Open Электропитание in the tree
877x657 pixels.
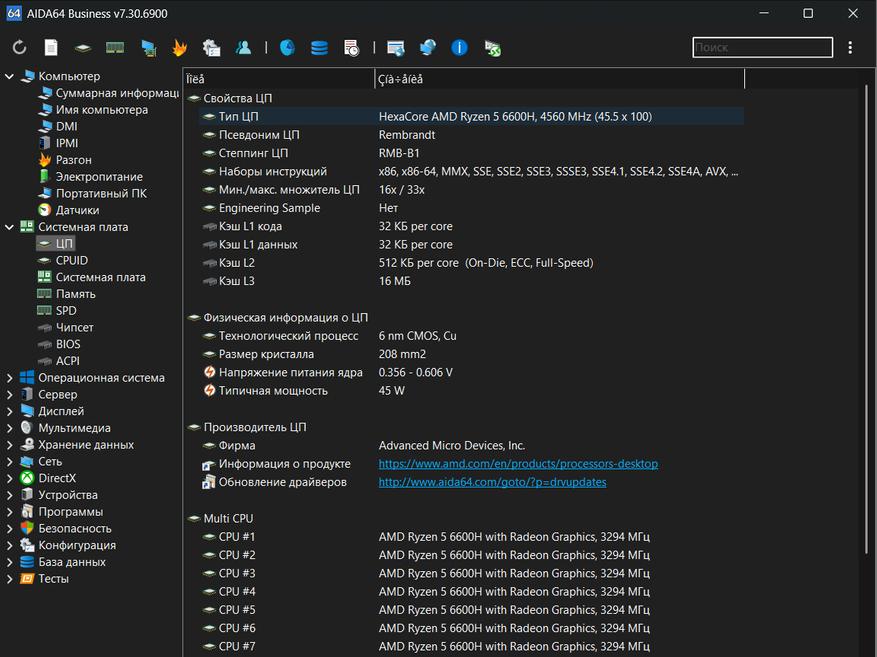point(90,177)
